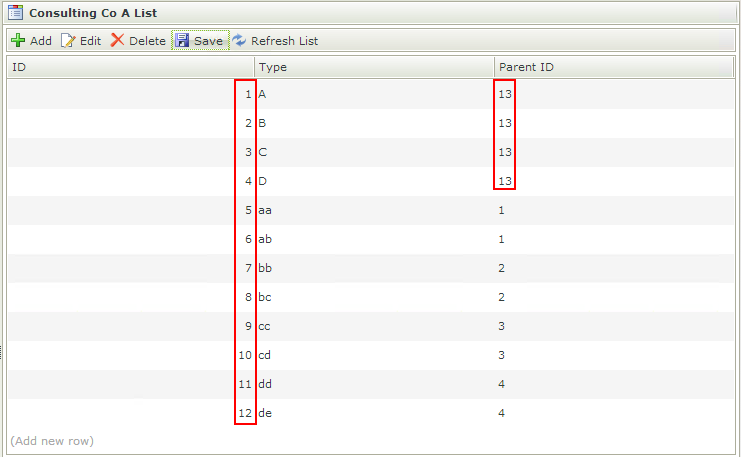
Task: Click the Refresh List arrows icon
Action: point(239,41)
